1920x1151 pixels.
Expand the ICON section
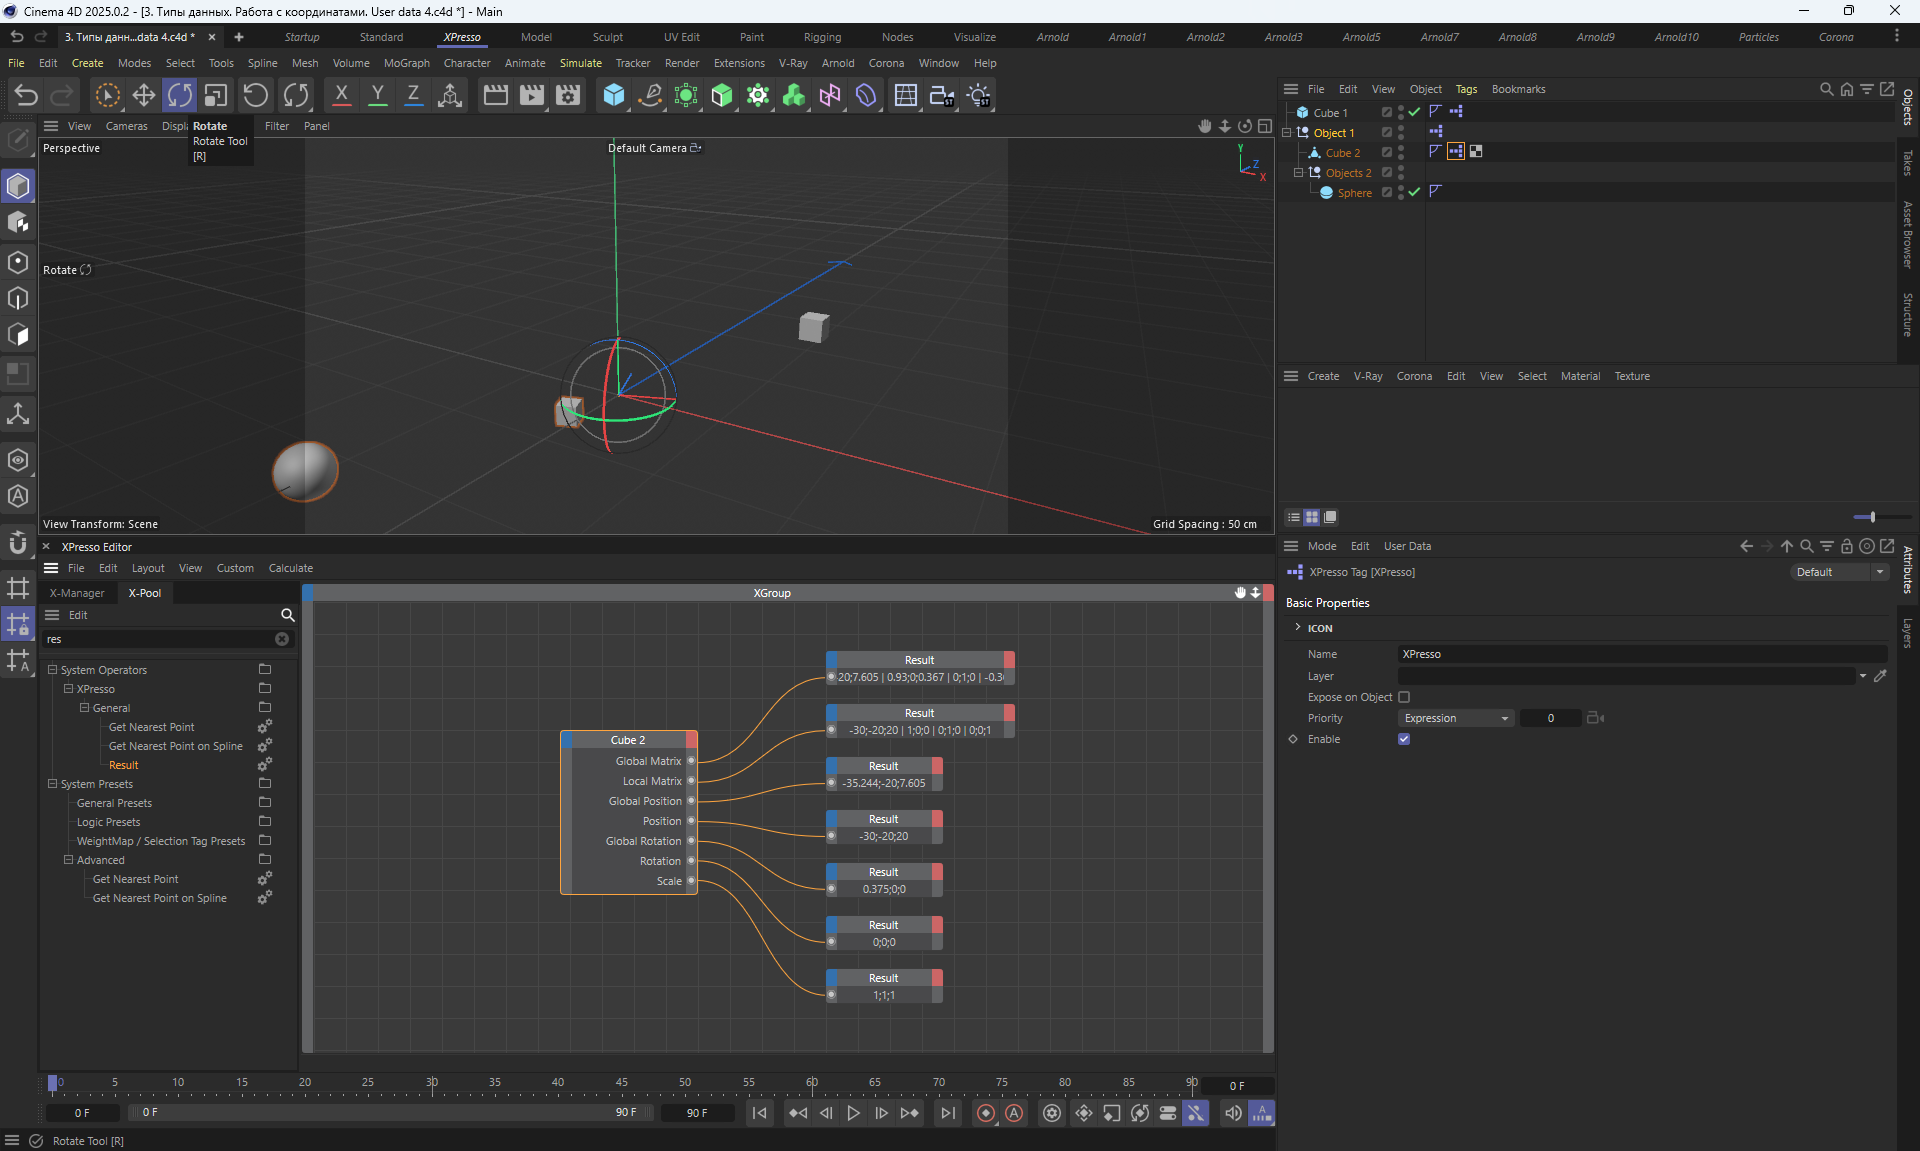(x=1298, y=628)
